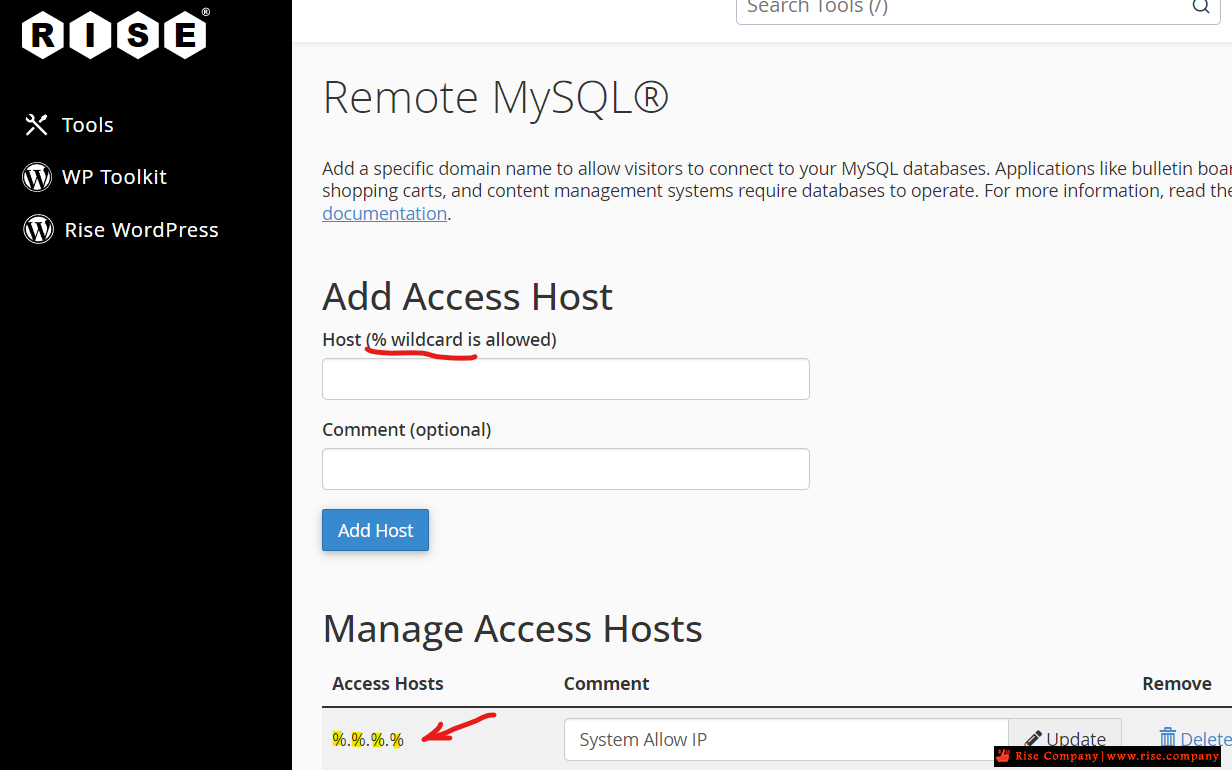Click the Rise WordPress logo icon
1232x770 pixels.
pyautogui.click(x=38, y=230)
